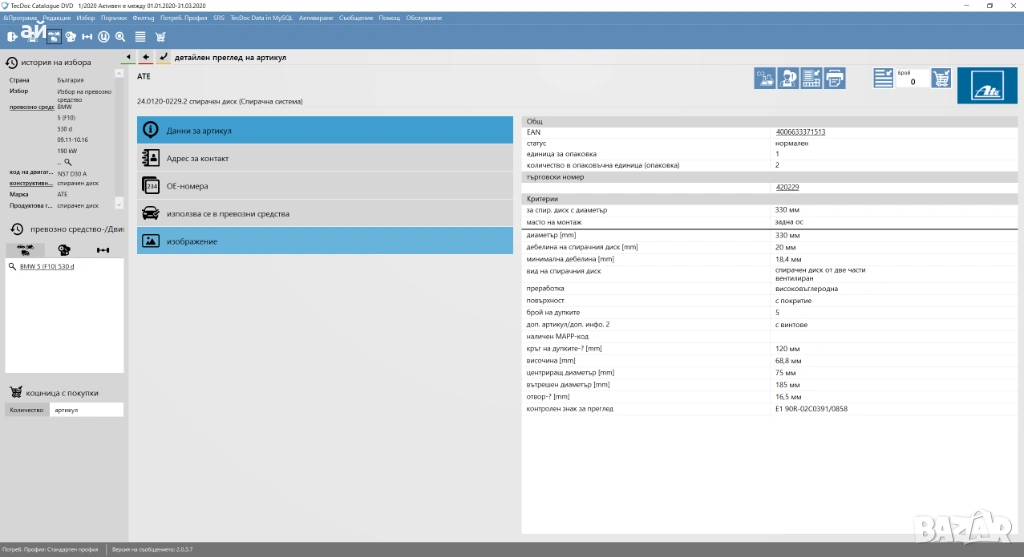
Task: Switch to engine tab in vehicle history panel
Action: pos(65,250)
